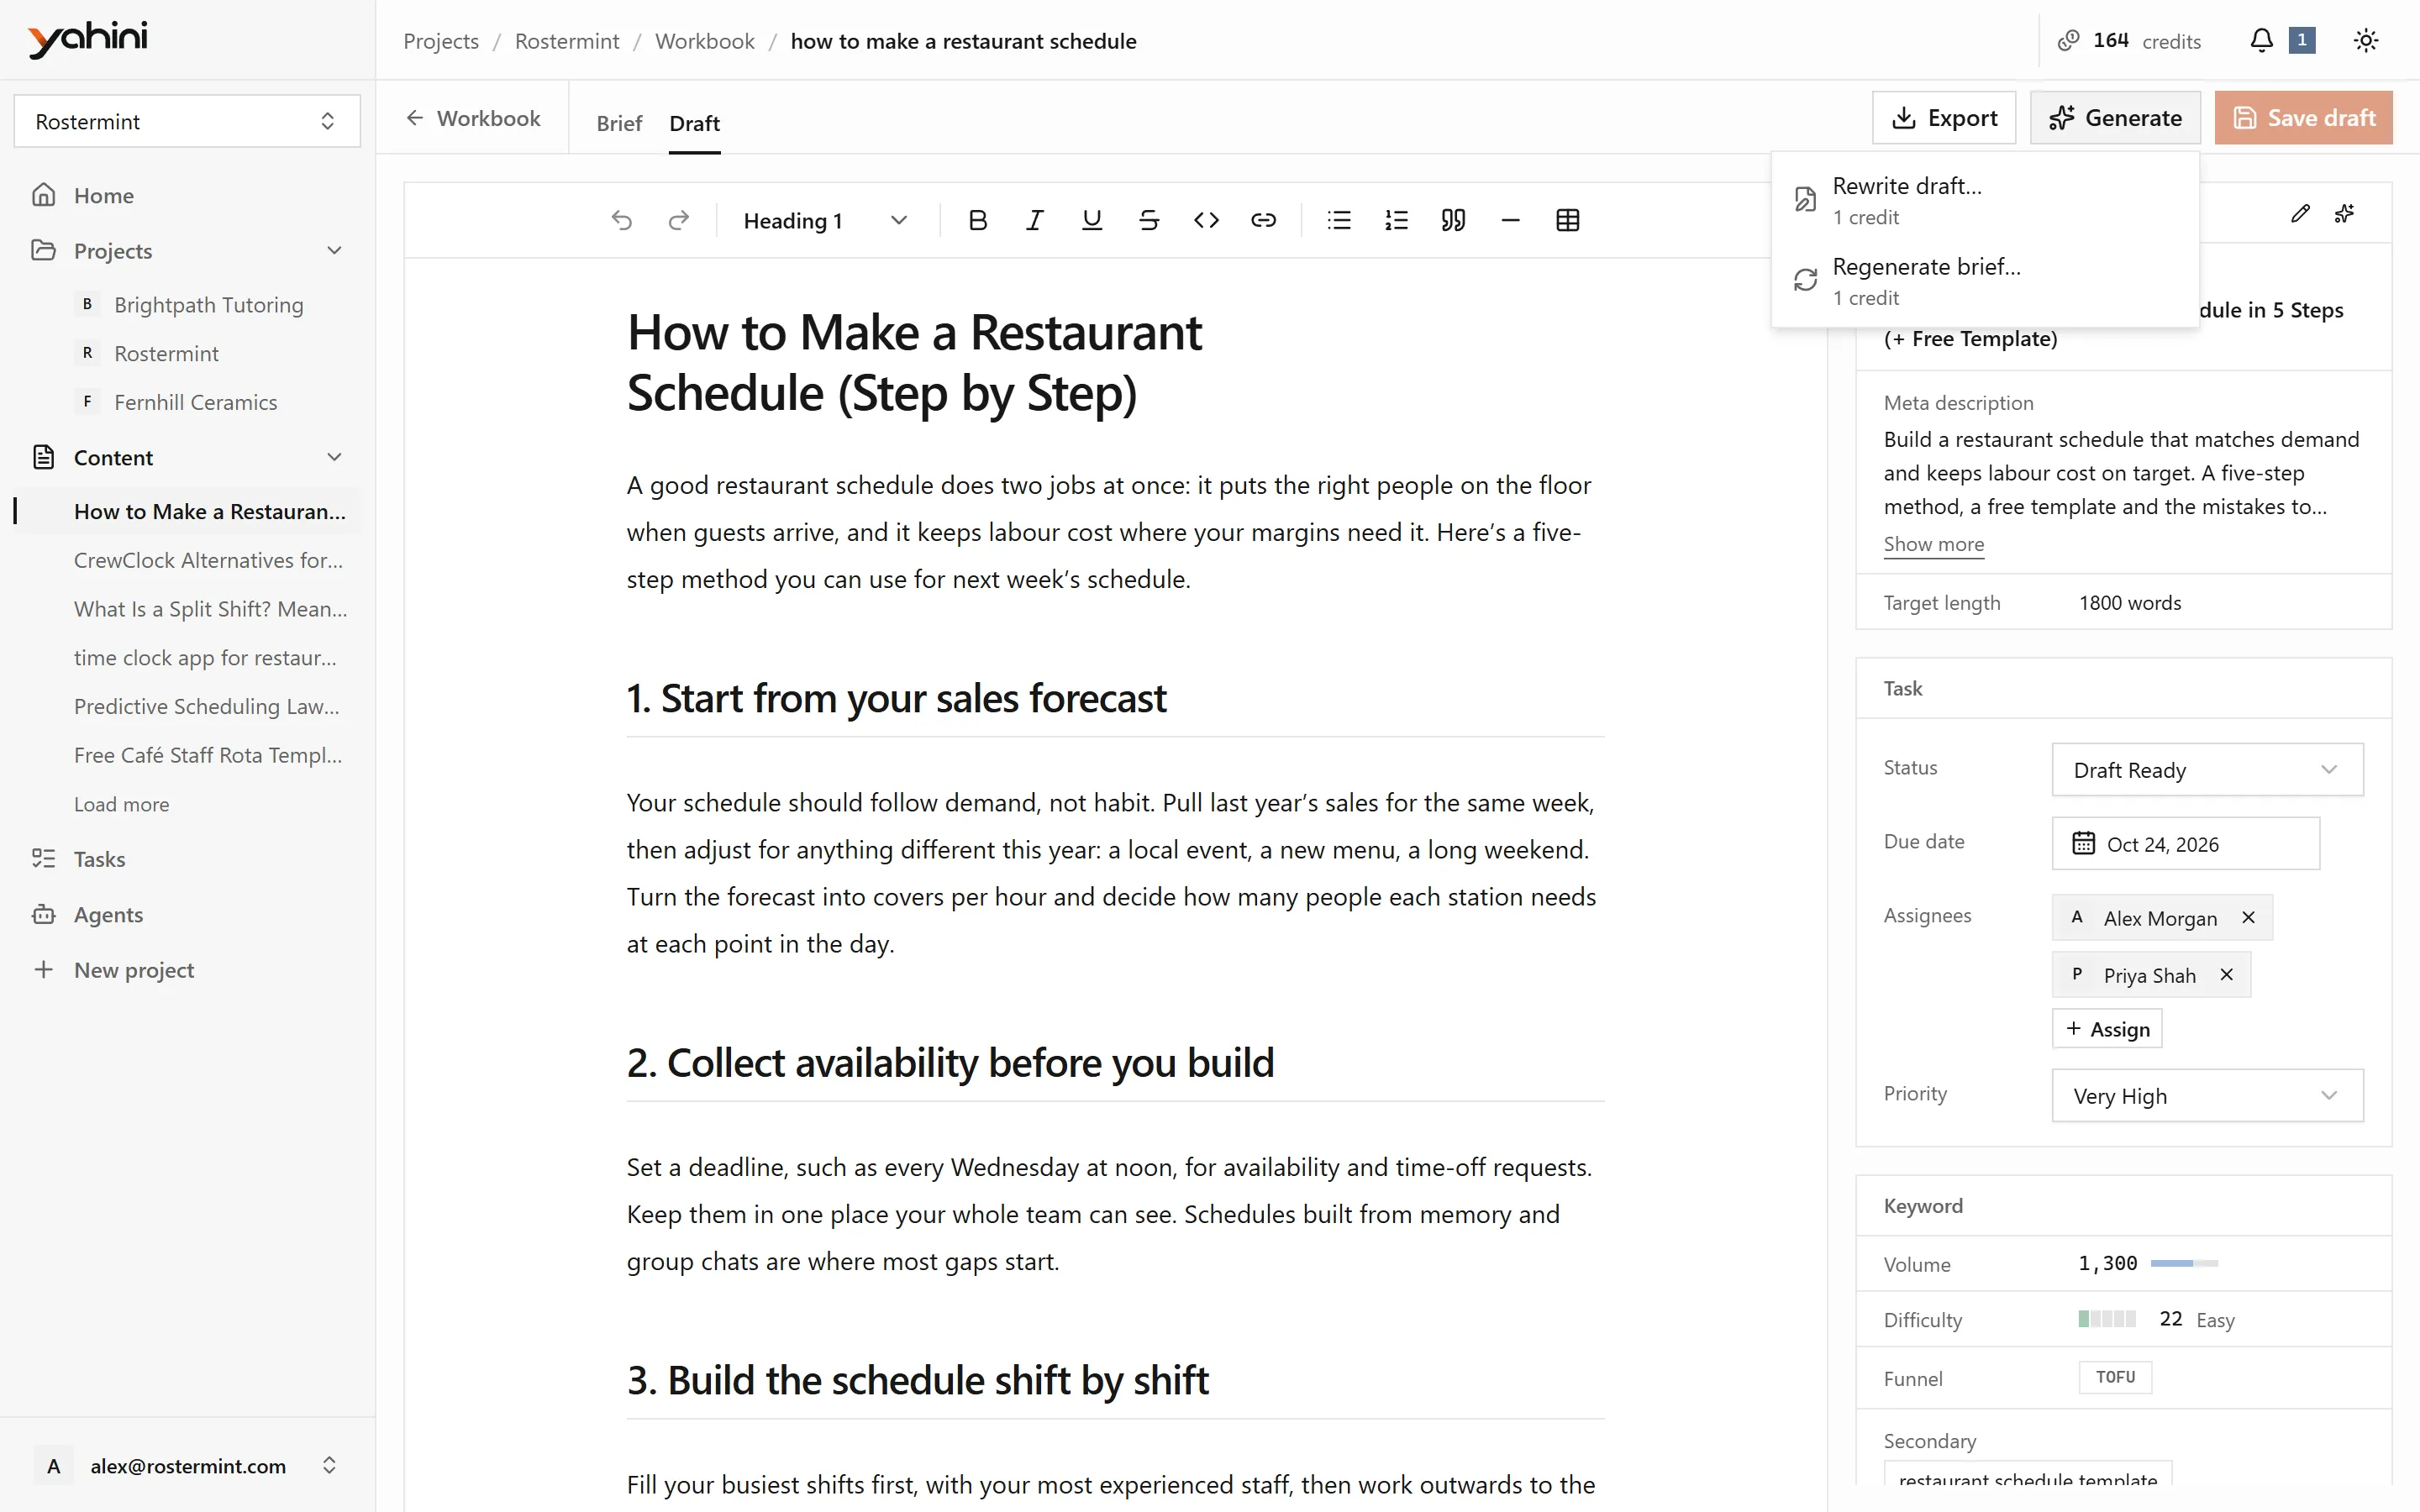This screenshot has width=2420, height=1512.
Task: Switch to the Brief tab
Action: [x=619, y=123]
